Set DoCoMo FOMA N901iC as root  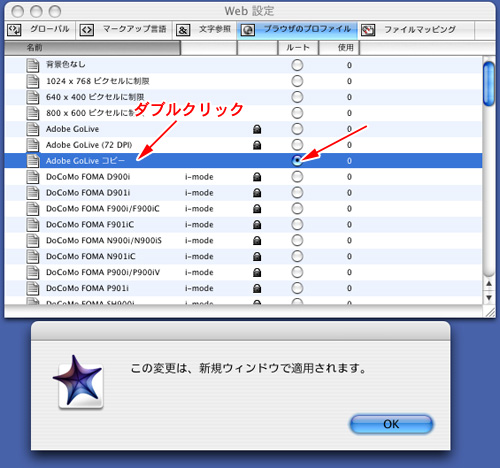coord(297,256)
